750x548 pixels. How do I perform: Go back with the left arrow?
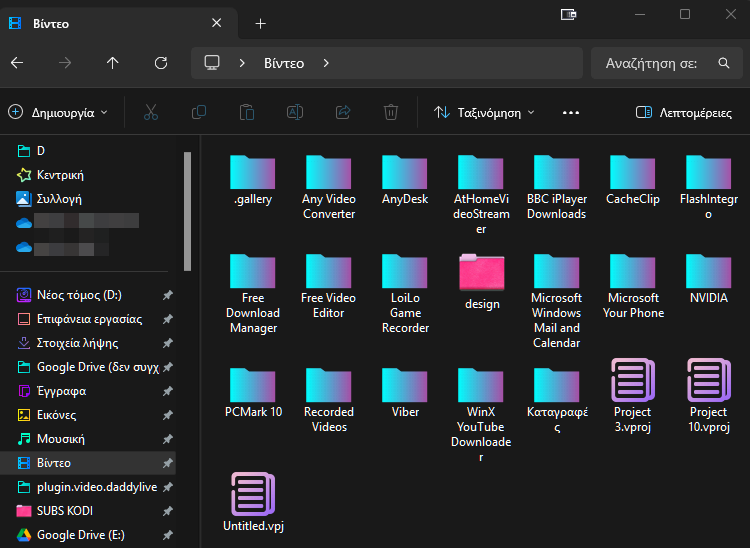click(x=17, y=63)
